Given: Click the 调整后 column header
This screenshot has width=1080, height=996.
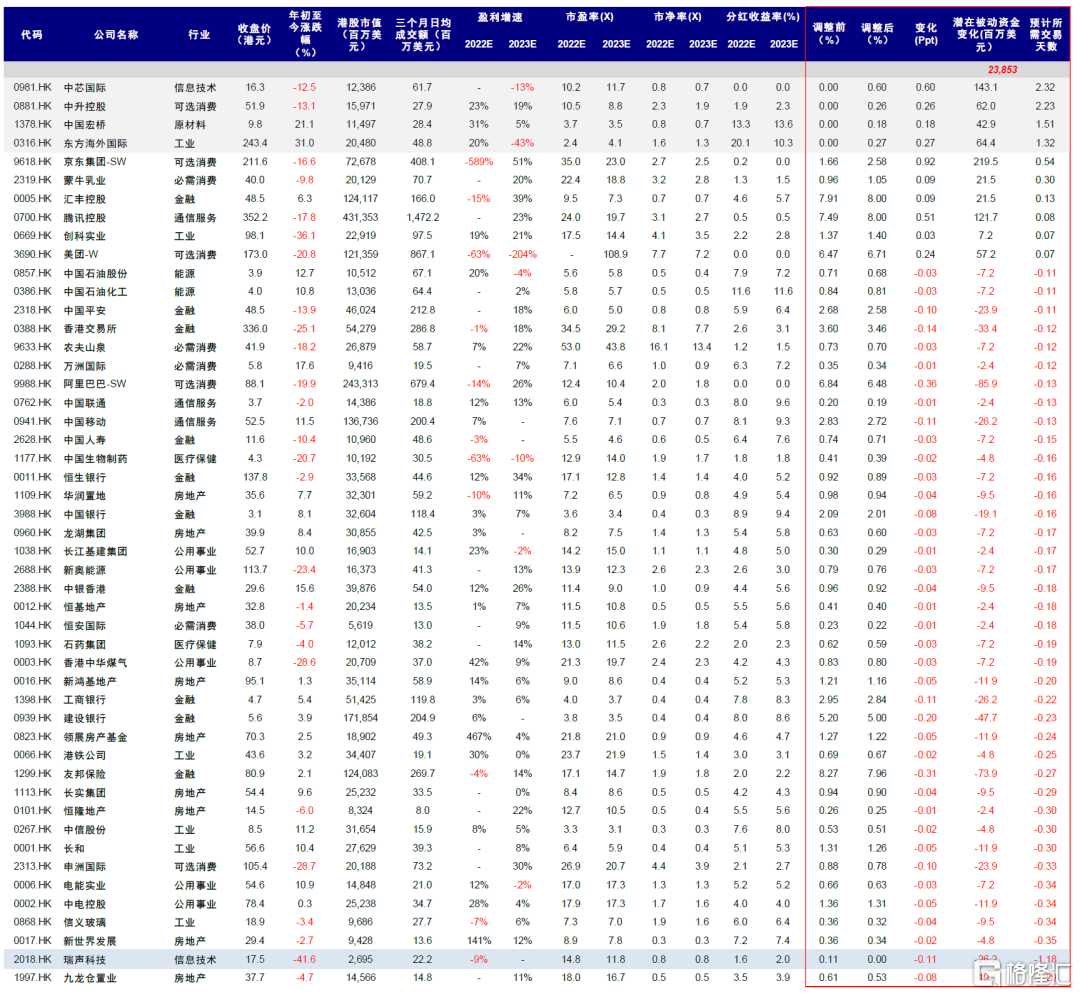Looking at the screenshot, I should click(x=877, y=33).
